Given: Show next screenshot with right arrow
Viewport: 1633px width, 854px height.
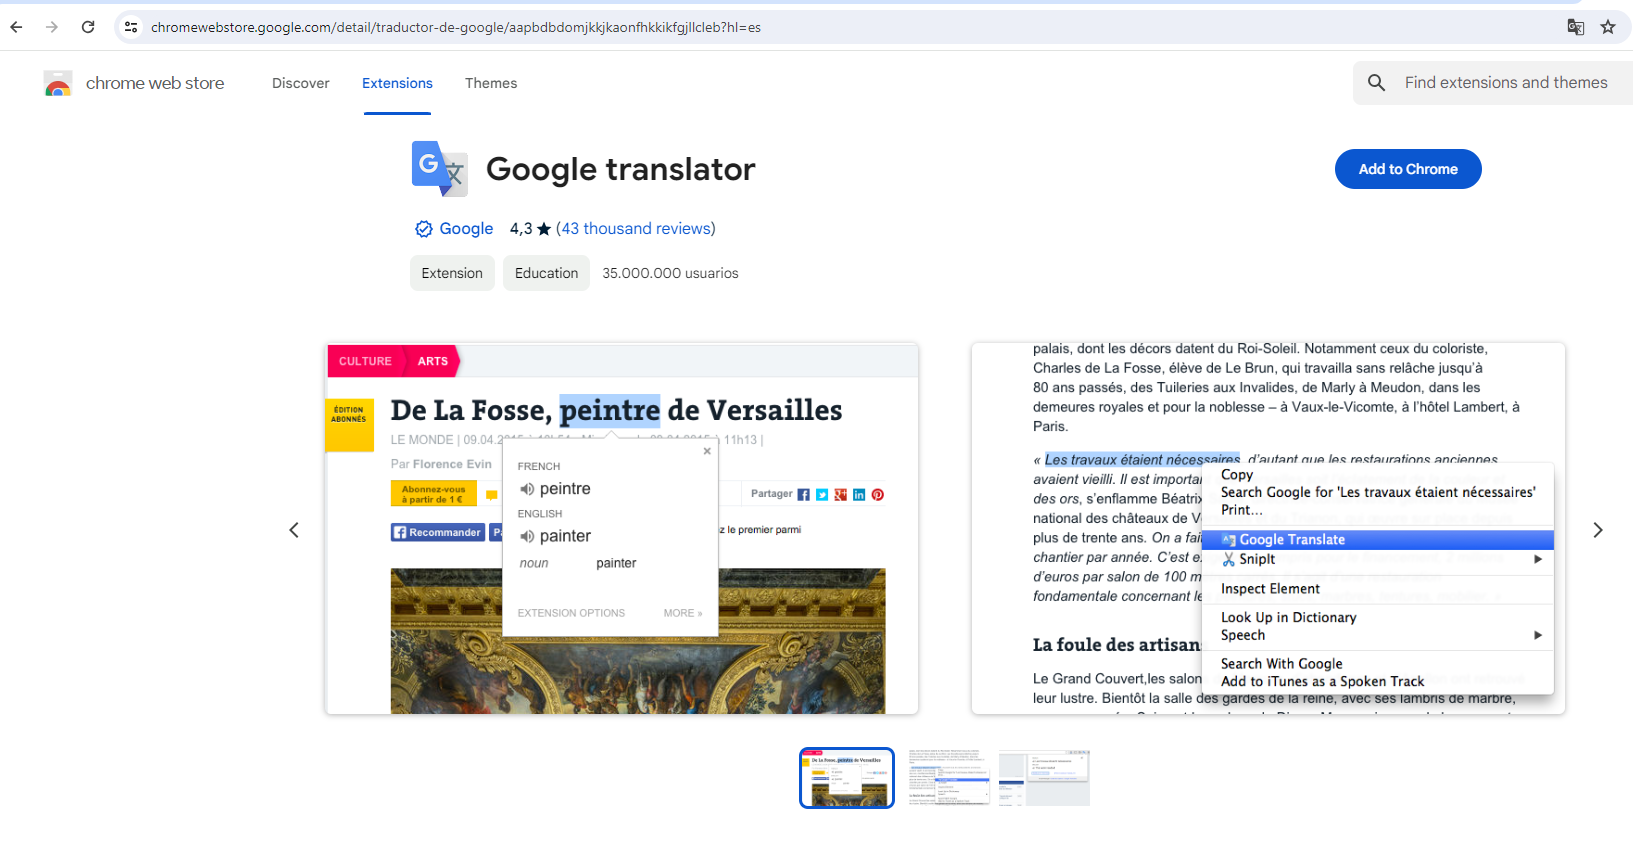Looking at the screenshot, I should coord(1598,530).
